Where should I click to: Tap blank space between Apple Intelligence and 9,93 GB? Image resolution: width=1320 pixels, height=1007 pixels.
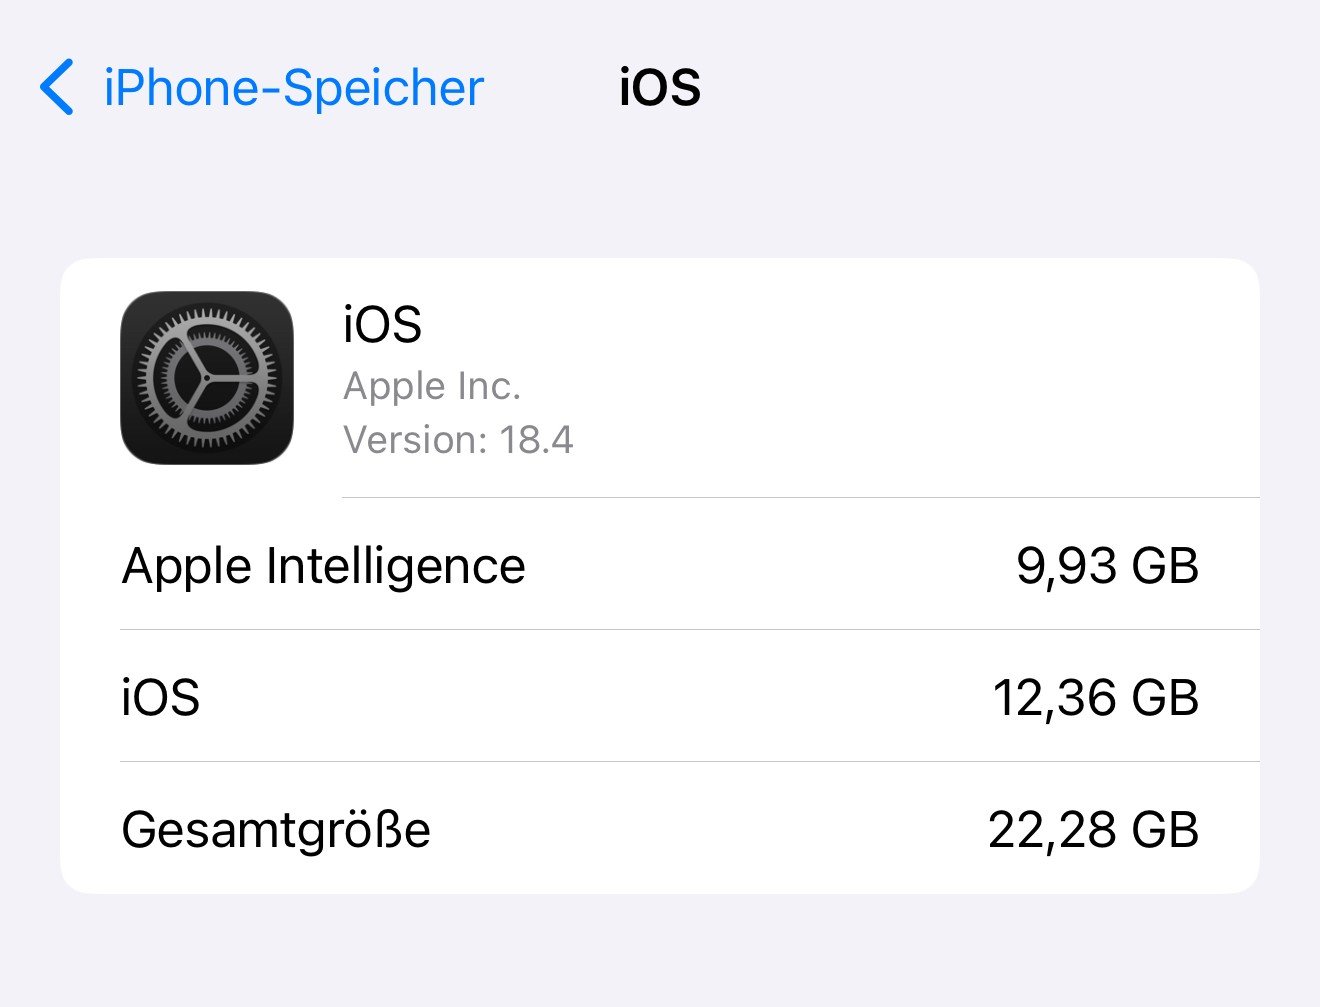tap(770, 566)
